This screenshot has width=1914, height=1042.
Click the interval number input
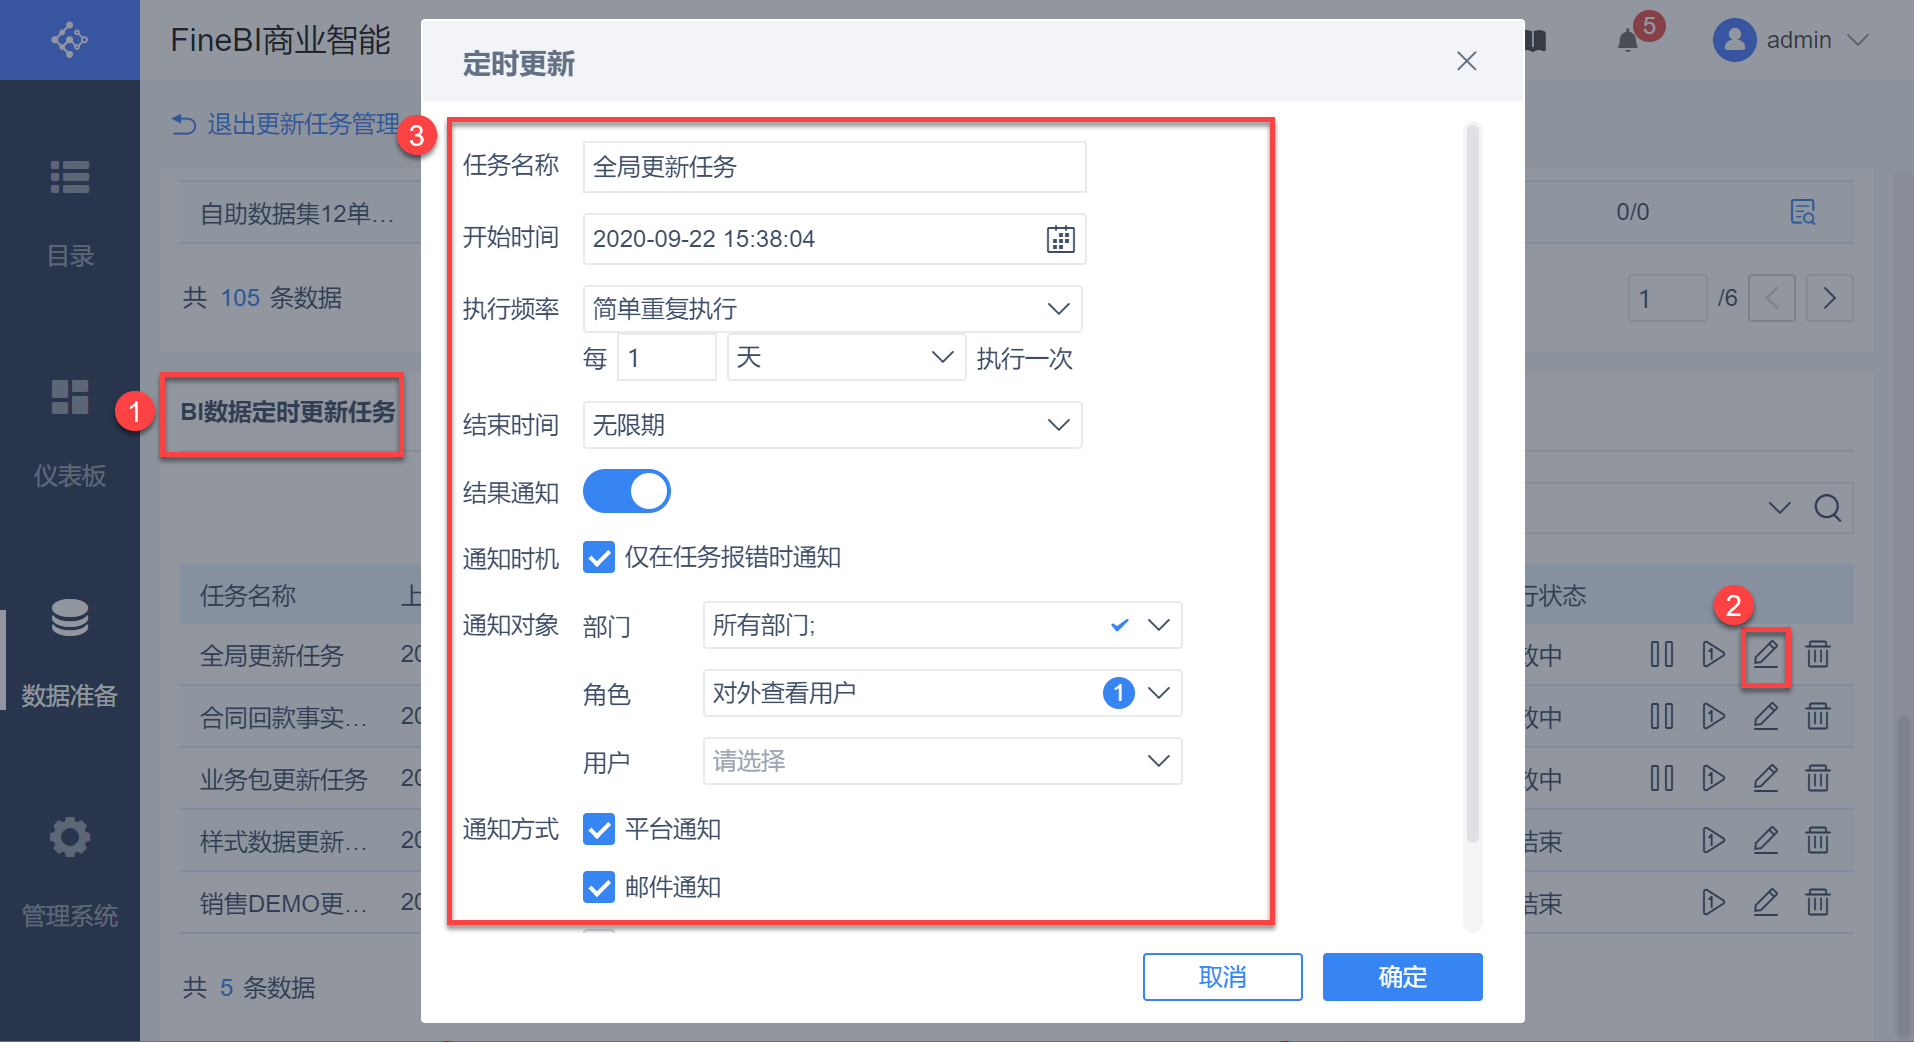click(667, 358)
